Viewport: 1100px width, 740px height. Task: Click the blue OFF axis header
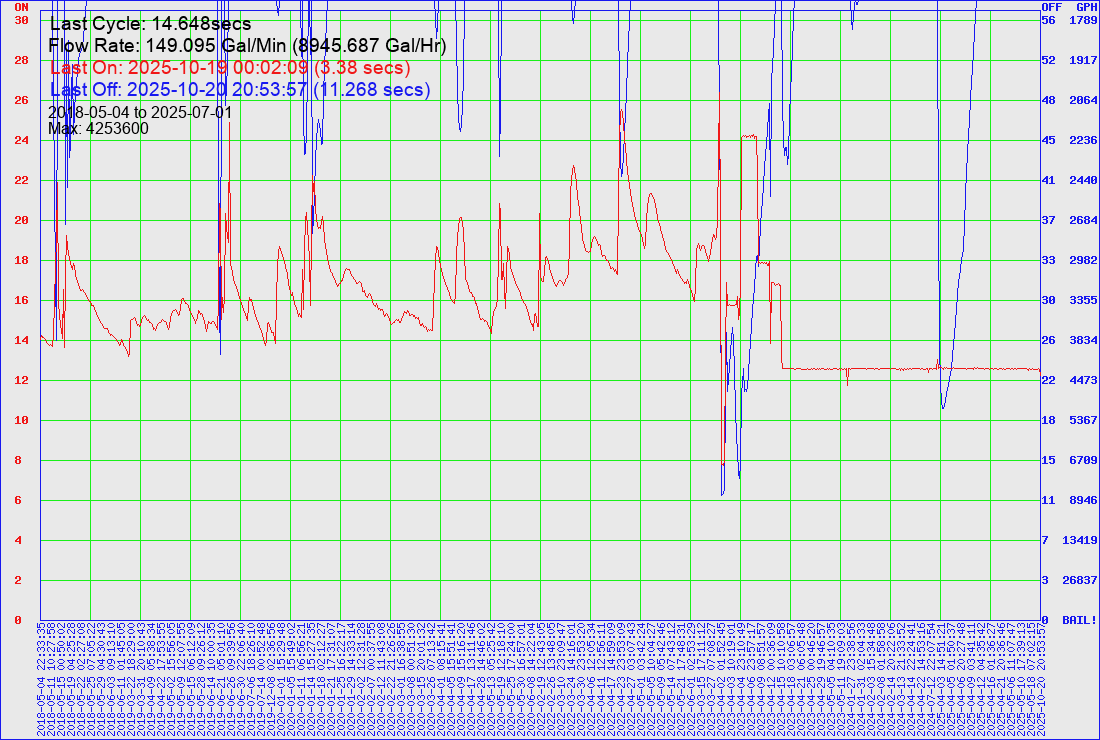pyautogui.click(x=1051, y=6)
